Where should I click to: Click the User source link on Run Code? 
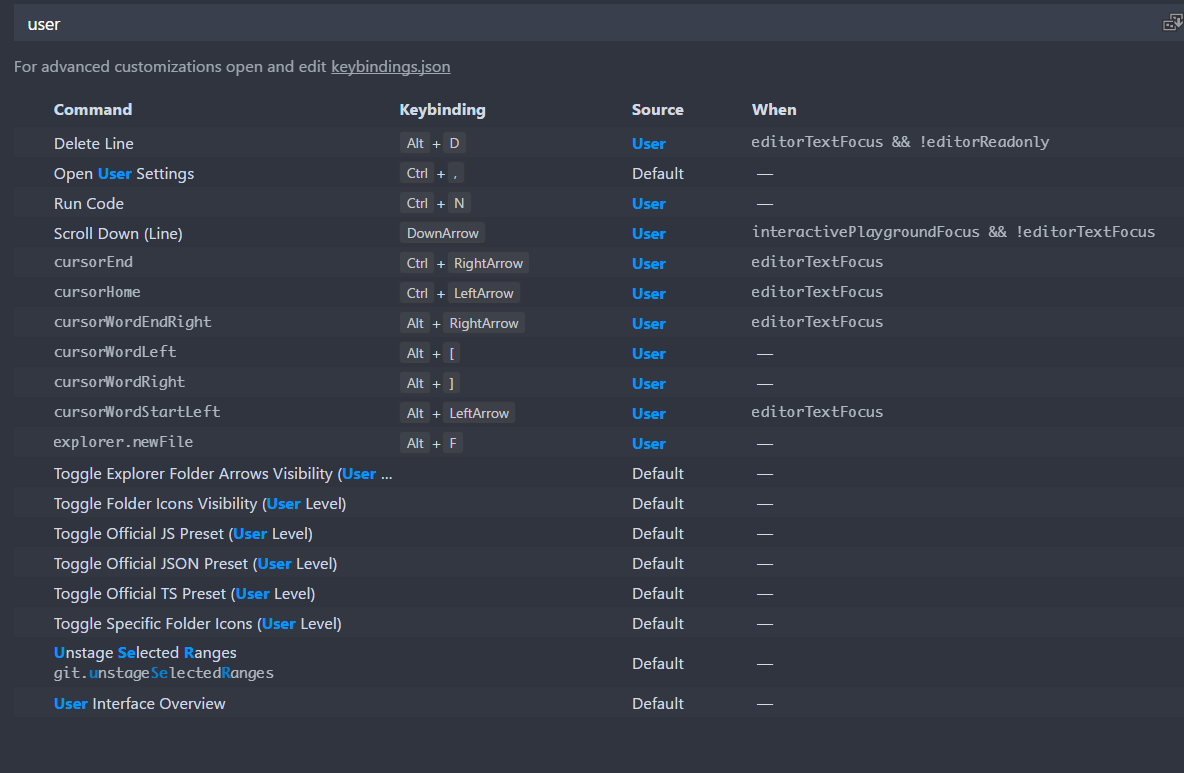(648, 203)
